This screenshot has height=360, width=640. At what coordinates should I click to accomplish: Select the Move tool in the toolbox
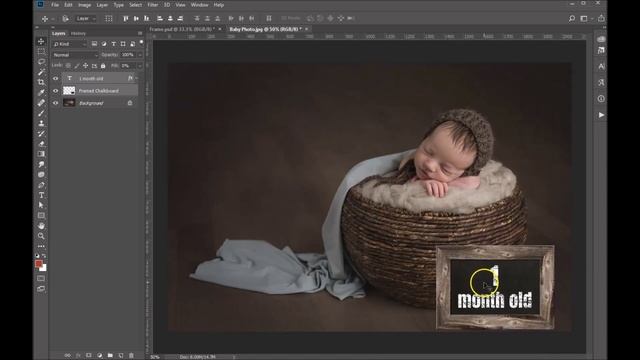pos(41,41)
